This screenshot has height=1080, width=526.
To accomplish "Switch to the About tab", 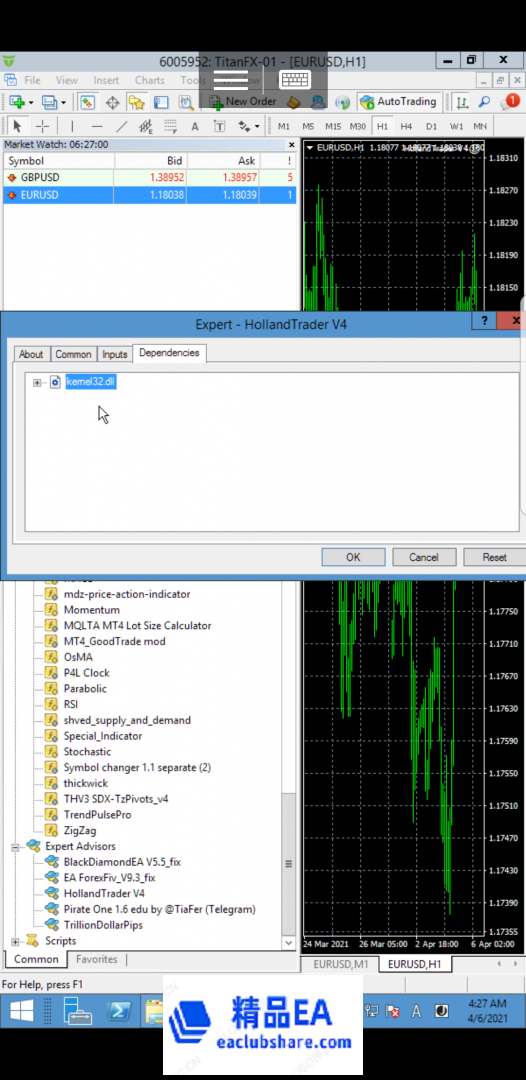I will coord(31,354).
